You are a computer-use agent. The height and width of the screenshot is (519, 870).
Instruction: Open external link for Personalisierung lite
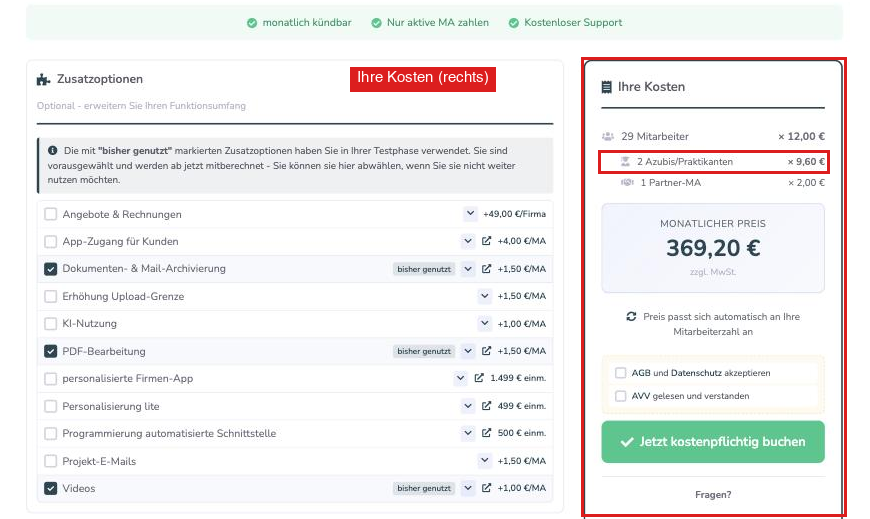click(x=486, y=406)
